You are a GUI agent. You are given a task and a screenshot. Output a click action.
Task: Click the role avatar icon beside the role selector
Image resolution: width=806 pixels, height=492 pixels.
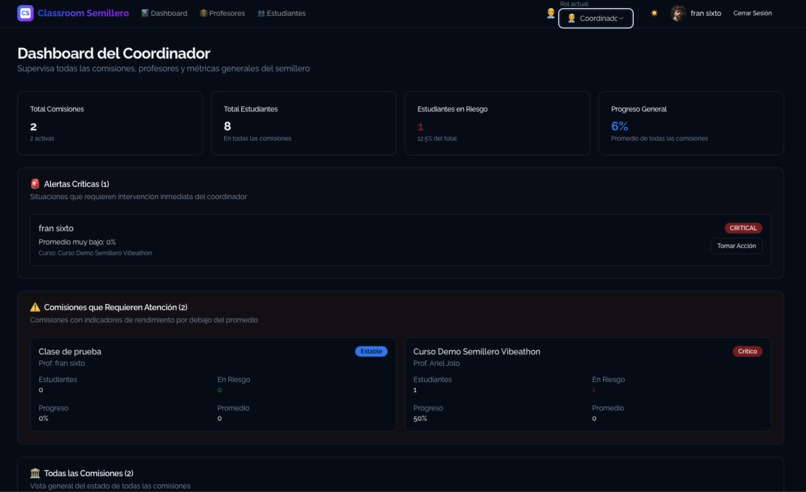coord(551,13)
